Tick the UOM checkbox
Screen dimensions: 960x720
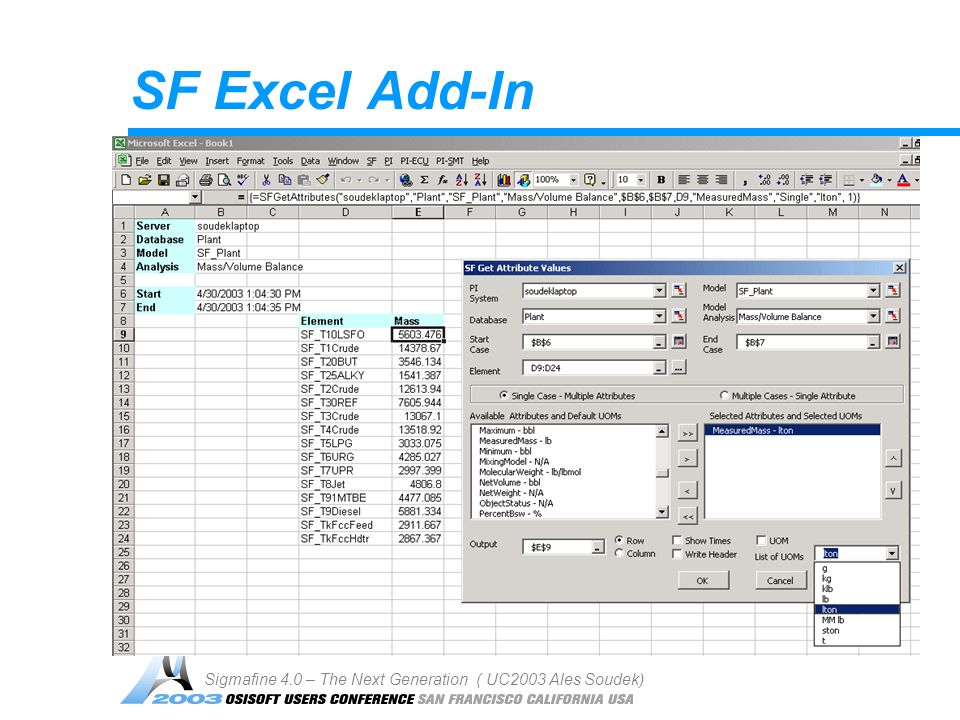pos(773,541)
